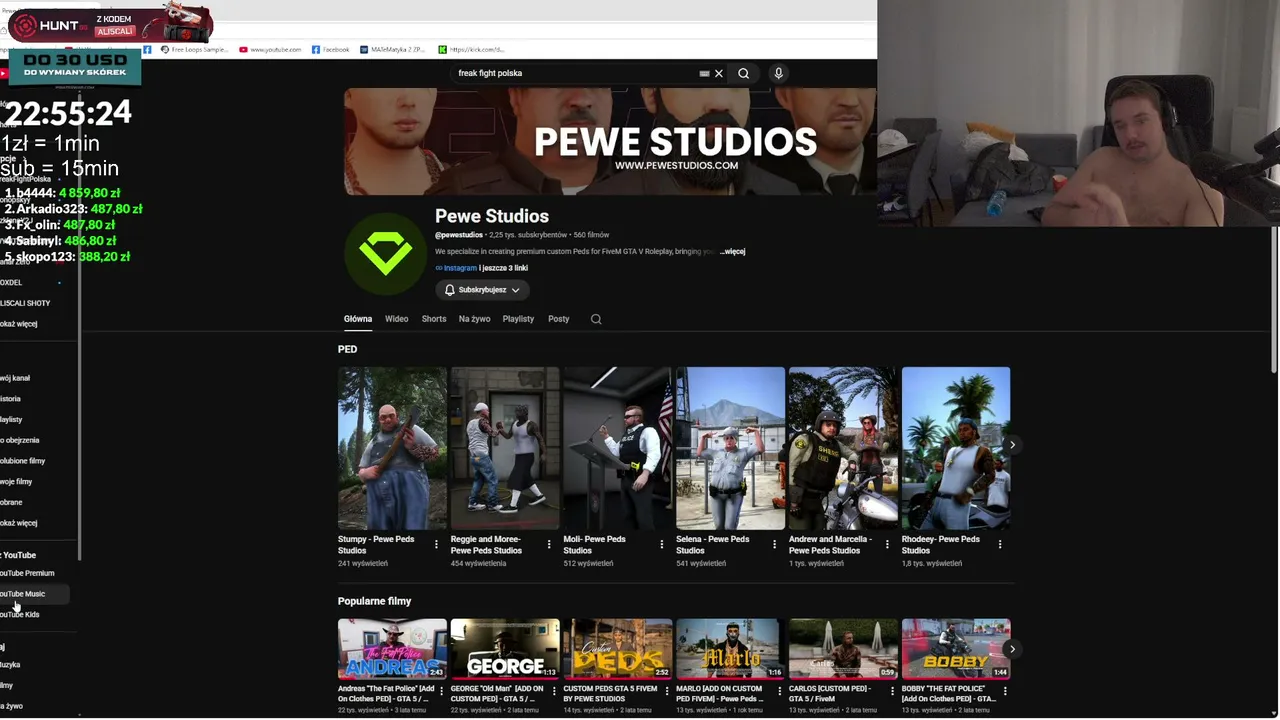The width and height of the screenshot is (1280, 720).
Task: Open more options for the Stumpy video
Action: tap(436, 545)
